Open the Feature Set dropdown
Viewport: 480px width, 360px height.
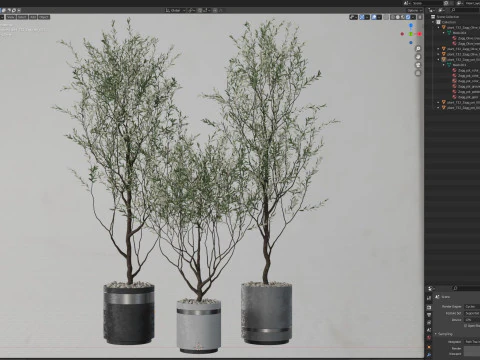click(x=472, y=313)
